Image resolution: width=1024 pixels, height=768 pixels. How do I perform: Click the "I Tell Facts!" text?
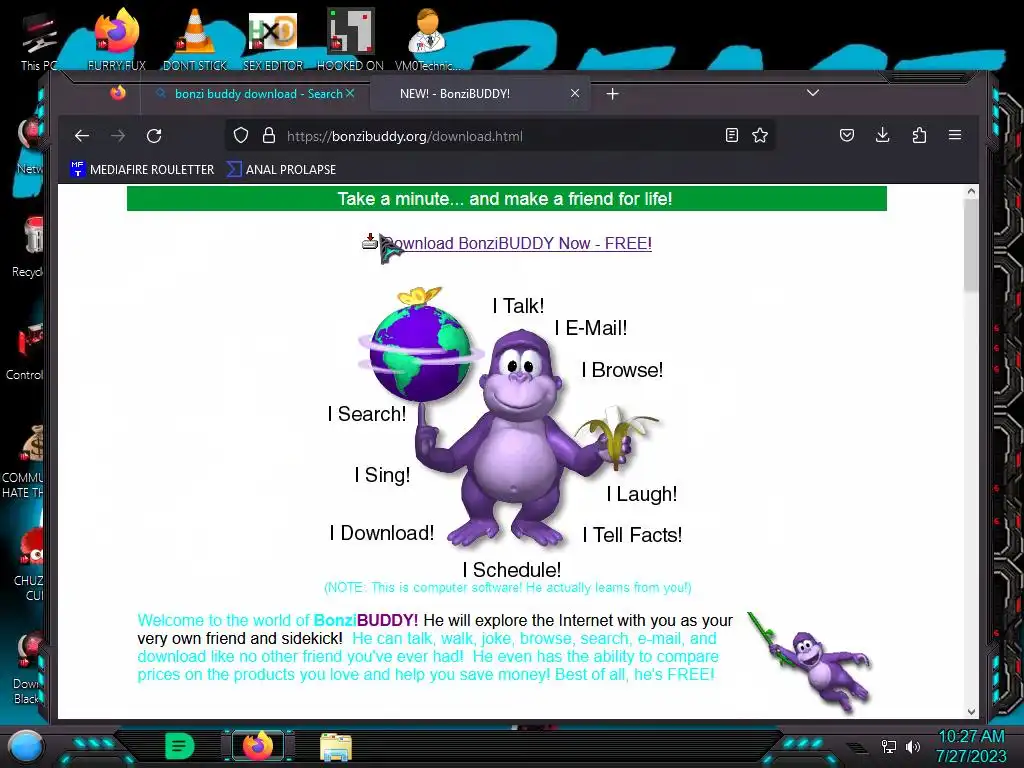(632, 535)
